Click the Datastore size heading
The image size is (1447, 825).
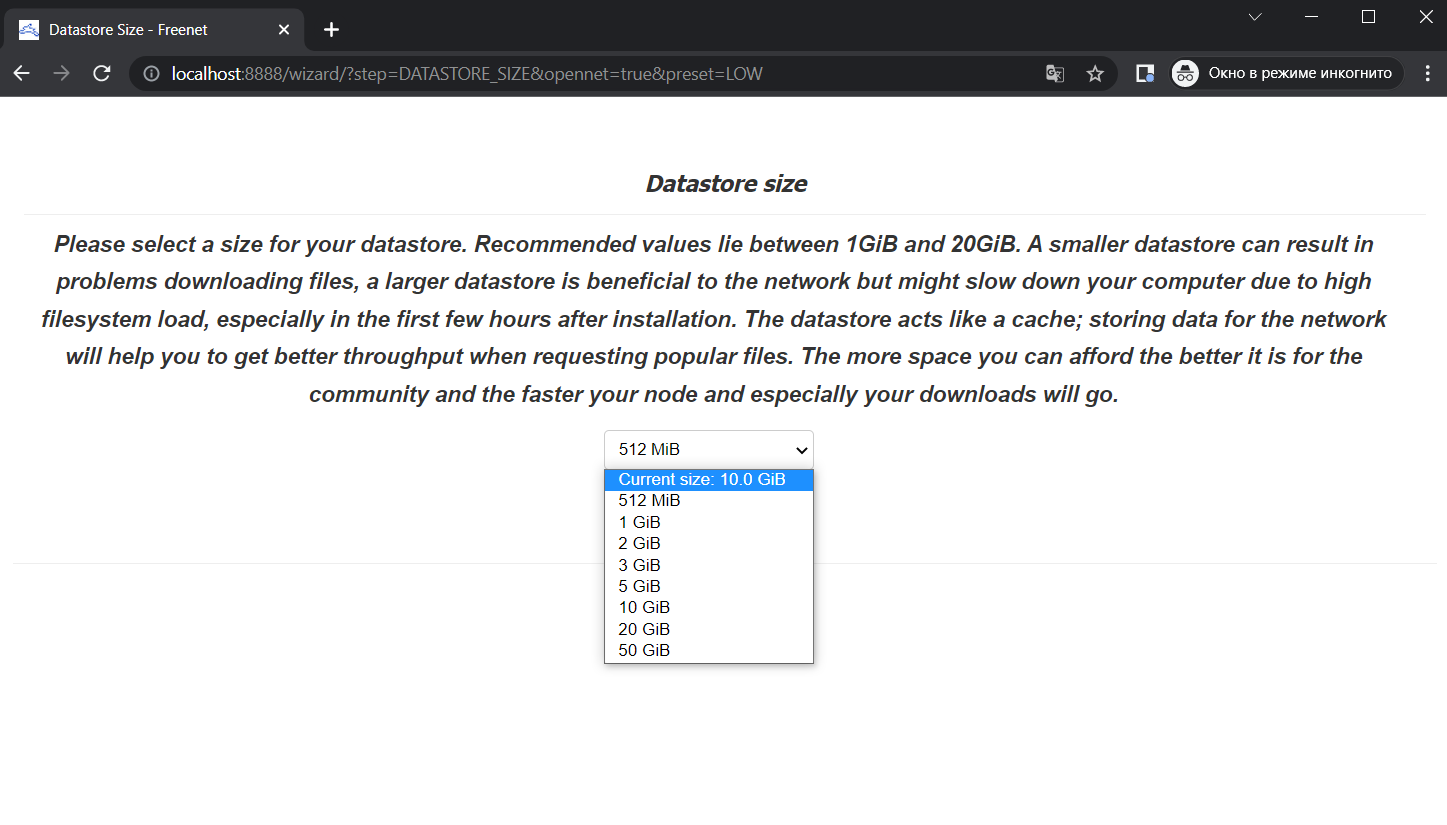pyautogui.click(x=726, y=184)
